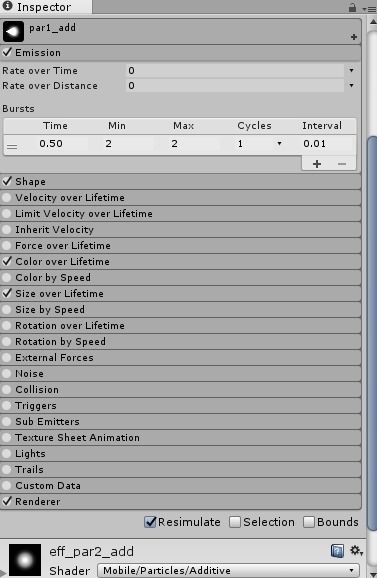Grab the burst row reorder handle
This screenshot has width=377, height=578.
pos(12,146)
